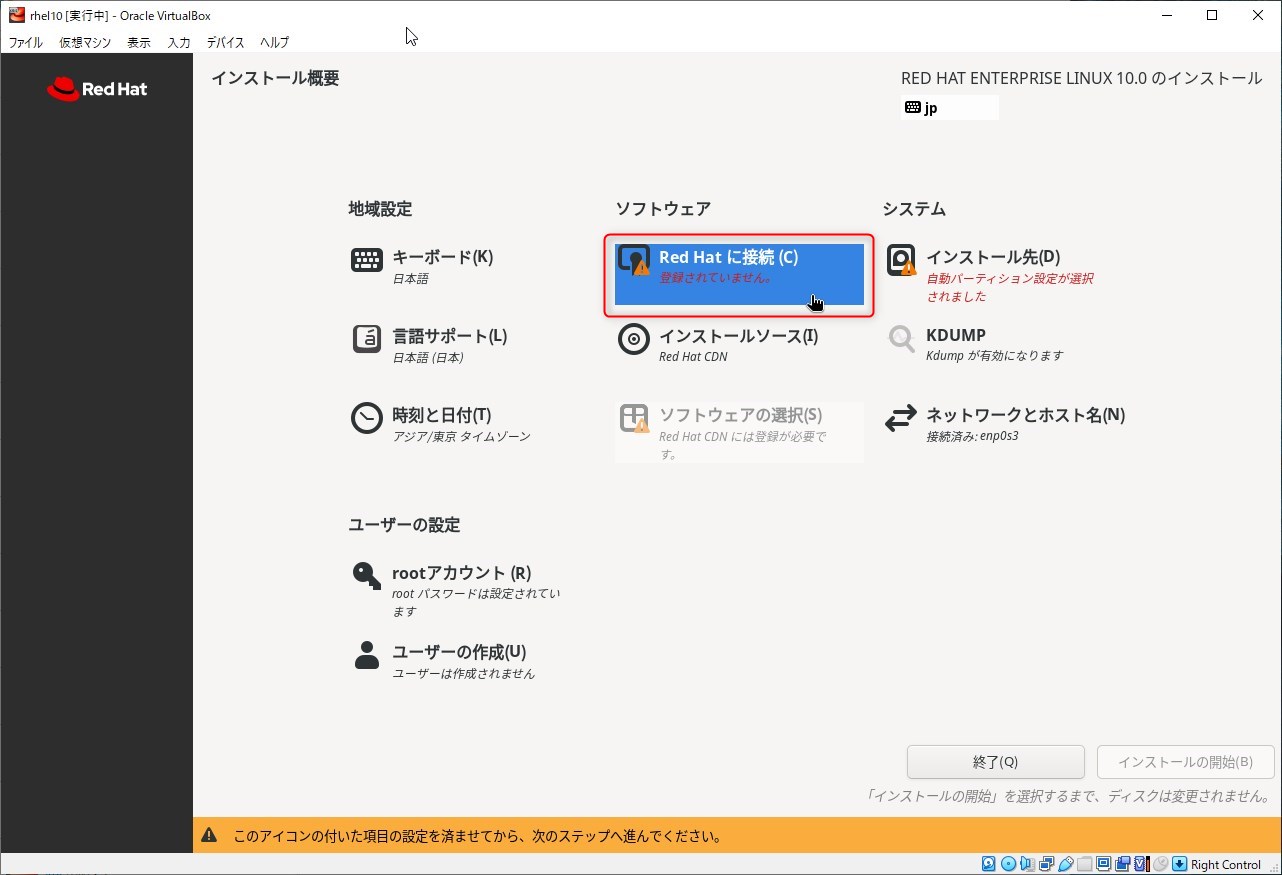Open the デバイス menu

(x=225, y=43)
